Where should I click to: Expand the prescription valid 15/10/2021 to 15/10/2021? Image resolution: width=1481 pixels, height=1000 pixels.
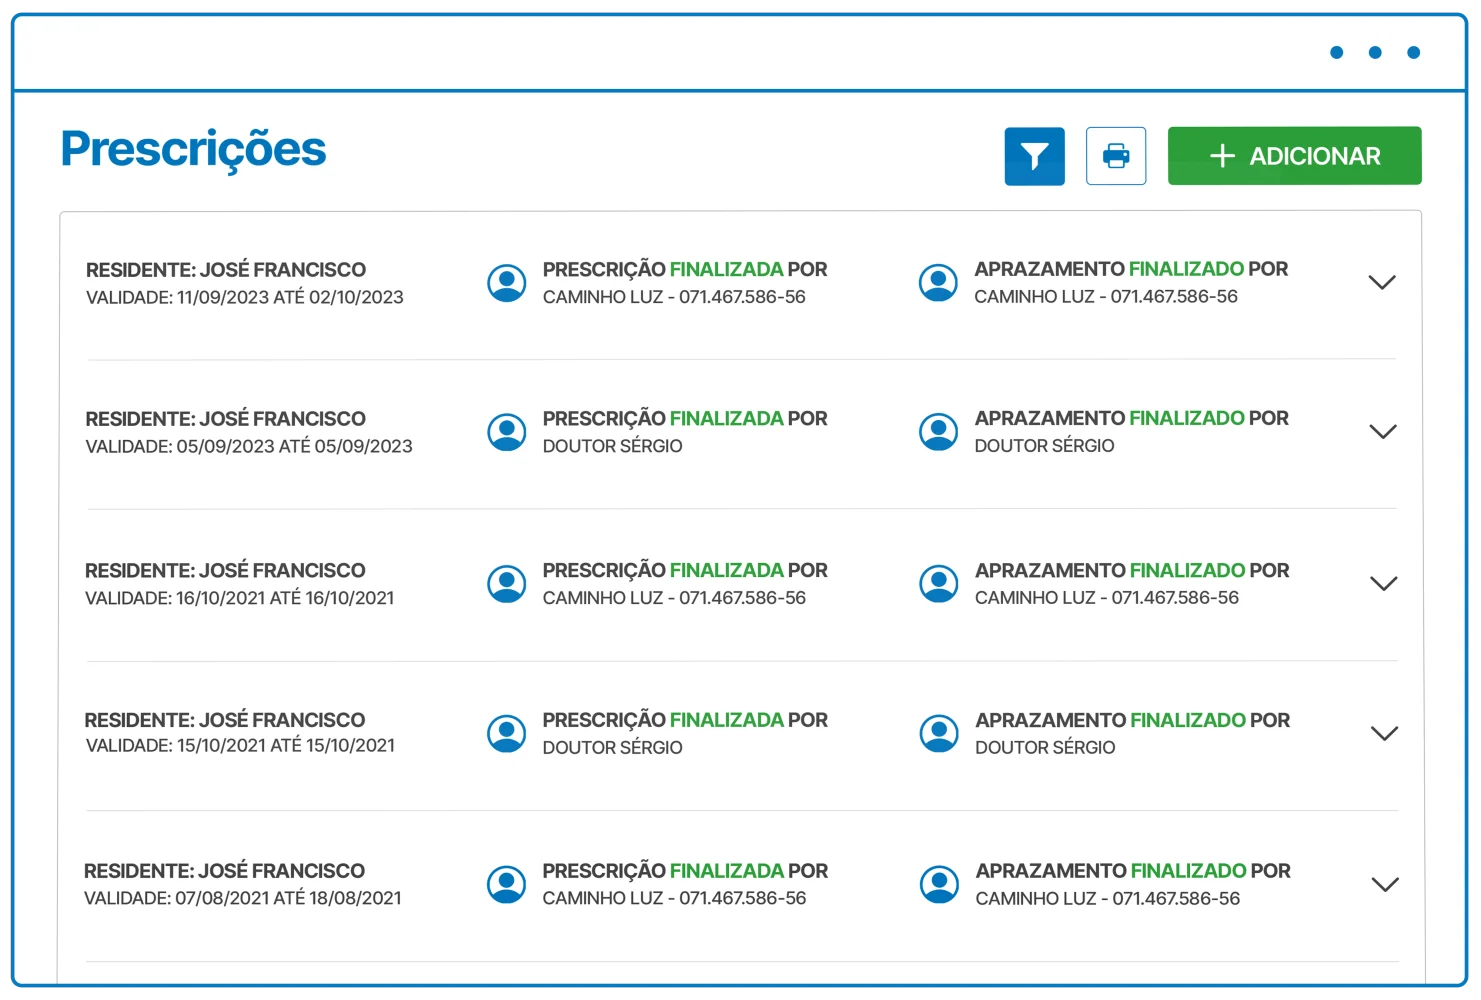pos(1384,733)
